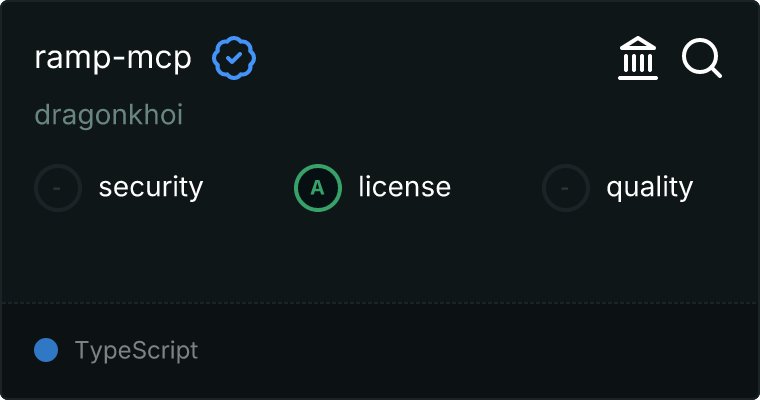Viewport: 760px width, 400px height.
Task: Select the quality score label
Action: click(x=649, y=187)
